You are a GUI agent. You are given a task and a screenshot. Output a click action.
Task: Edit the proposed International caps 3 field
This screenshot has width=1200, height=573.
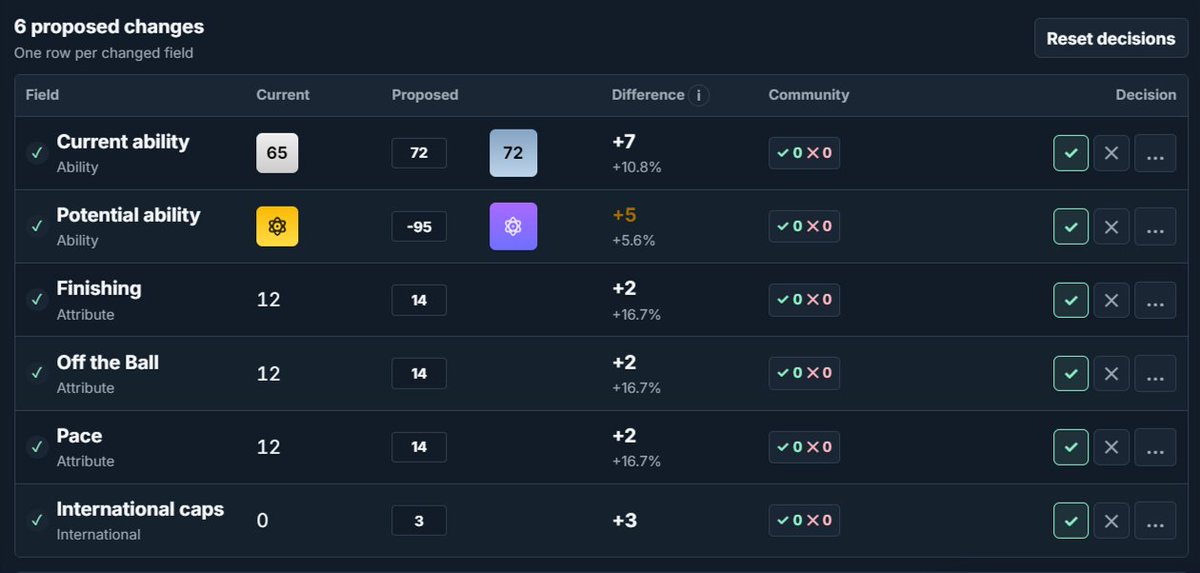419,520
